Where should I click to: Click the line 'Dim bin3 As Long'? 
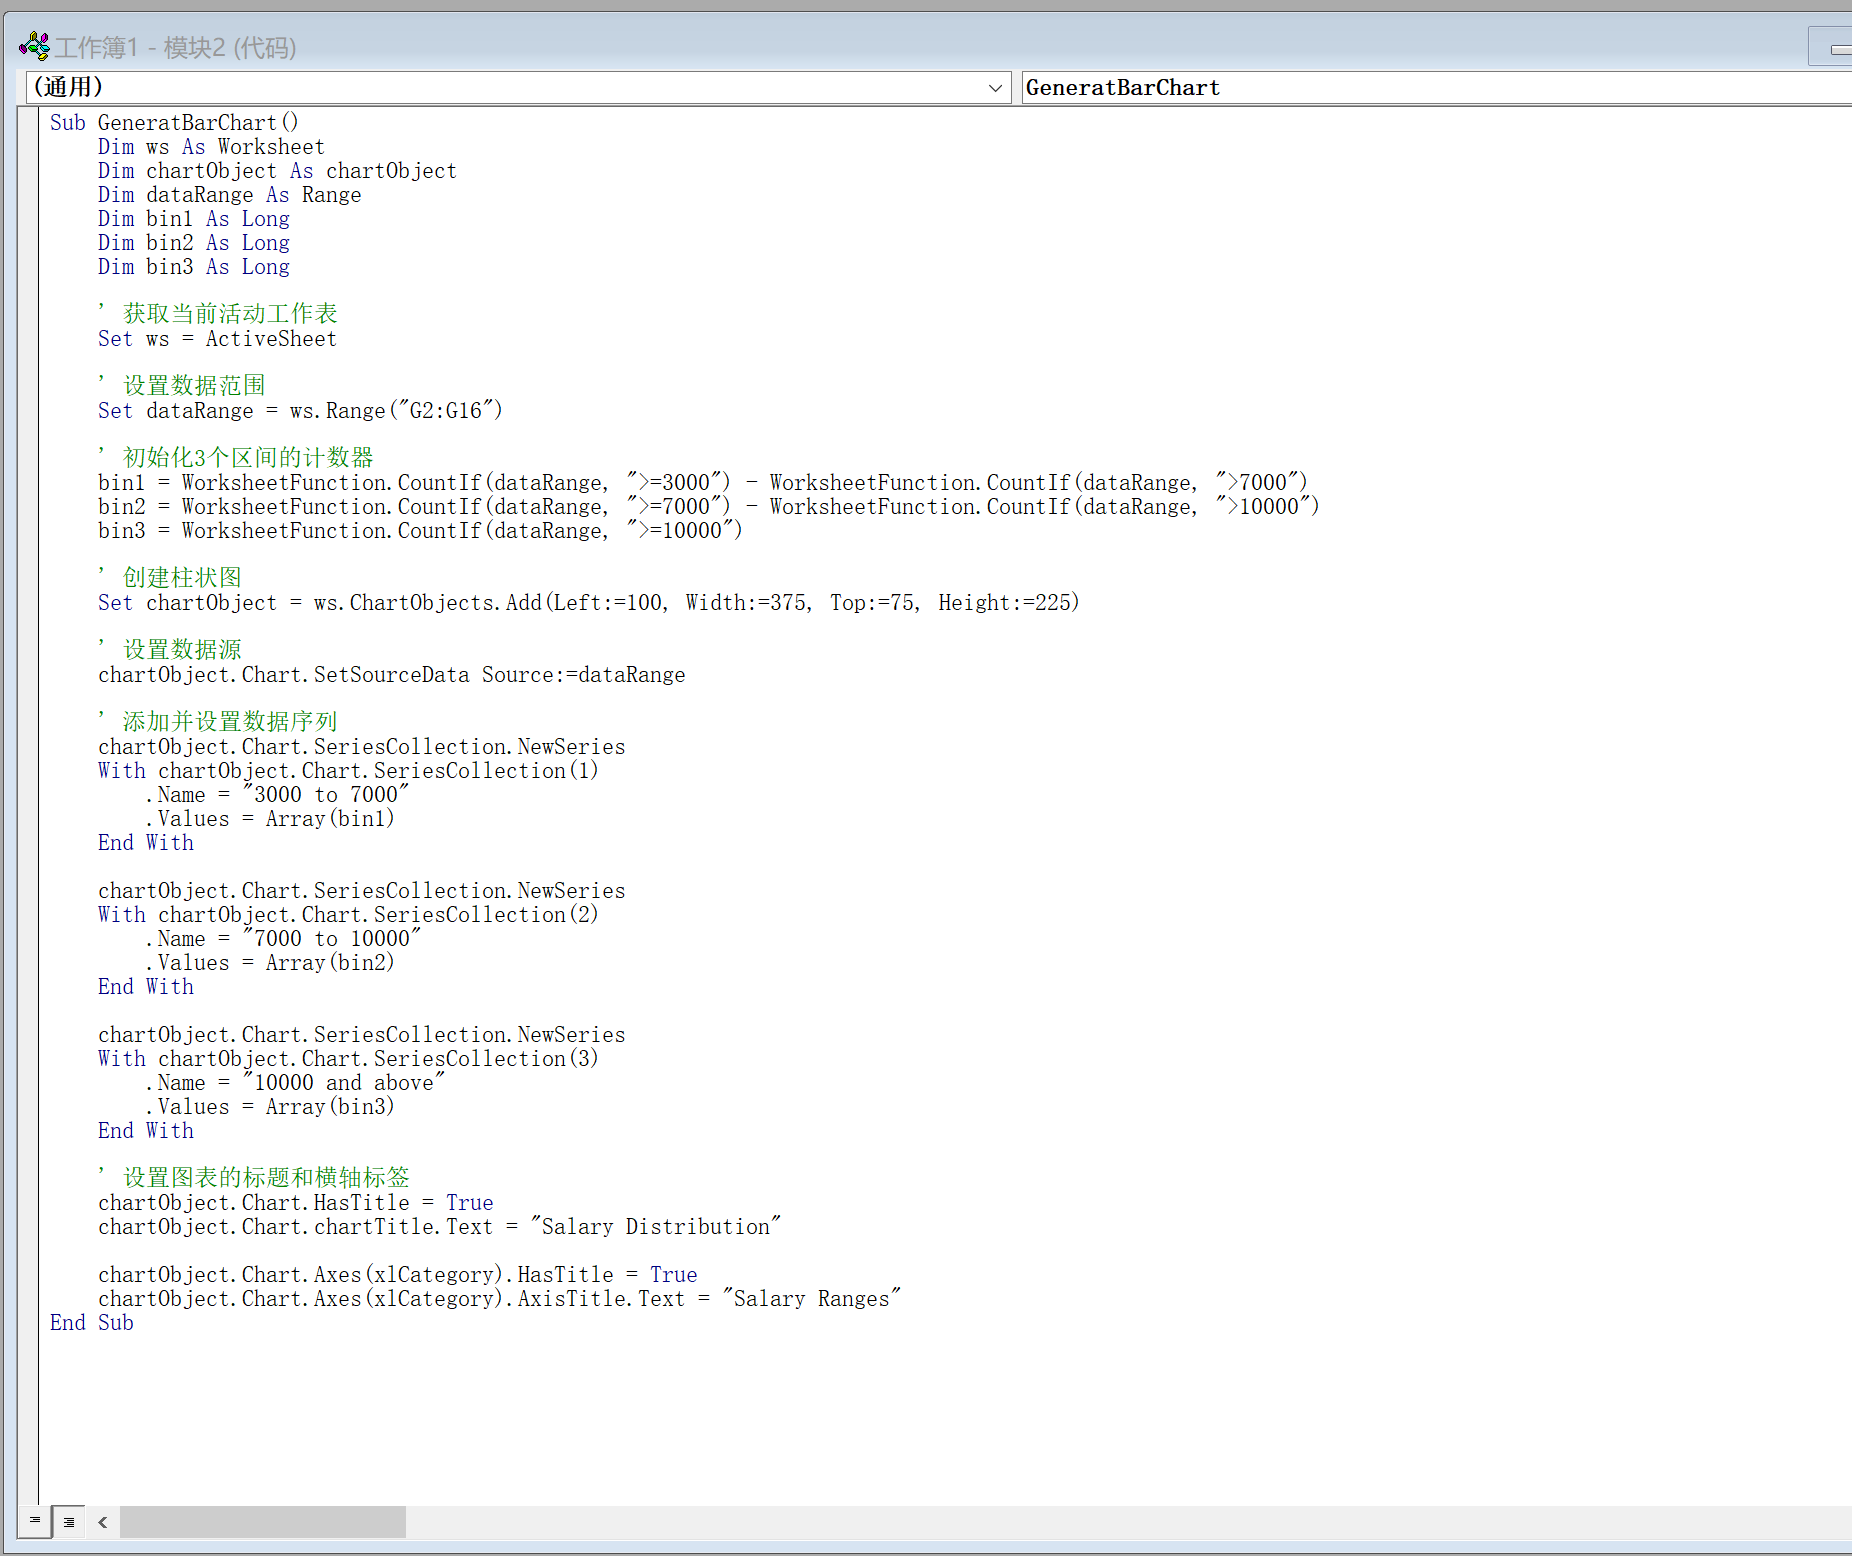194,267
